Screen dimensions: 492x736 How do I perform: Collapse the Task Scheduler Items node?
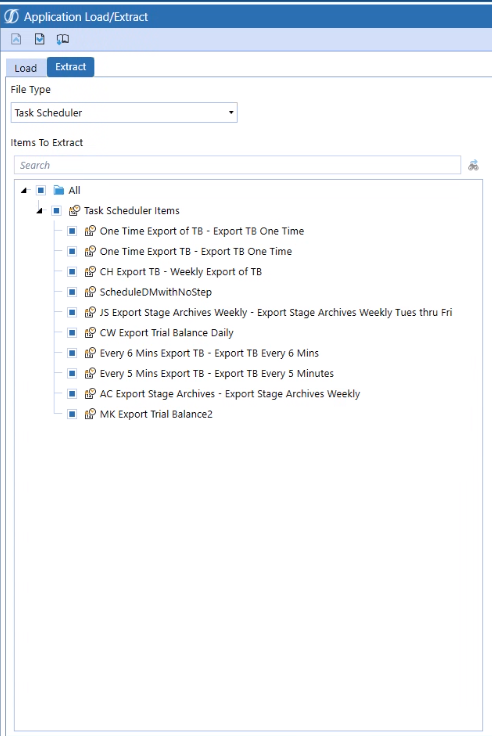[x=39, y=211]
